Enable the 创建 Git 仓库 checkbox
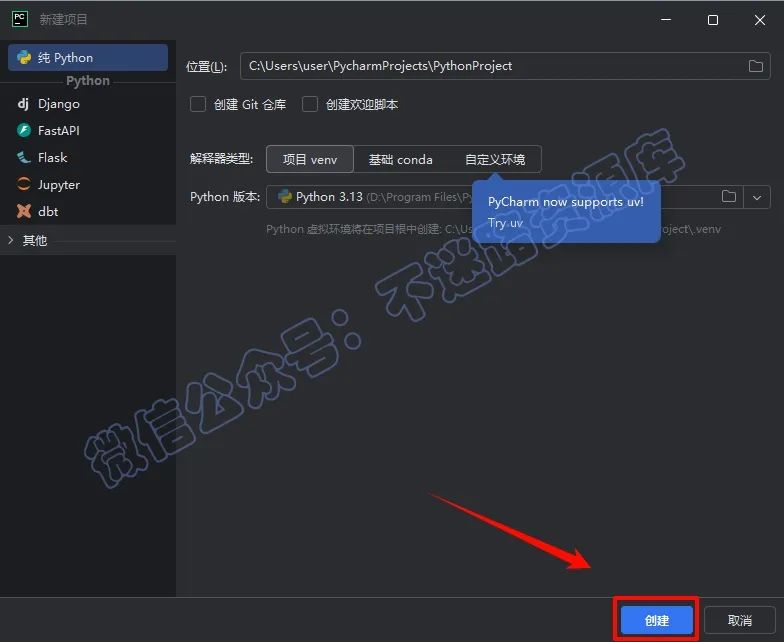The image size is (784, 642). pos(198,104)
